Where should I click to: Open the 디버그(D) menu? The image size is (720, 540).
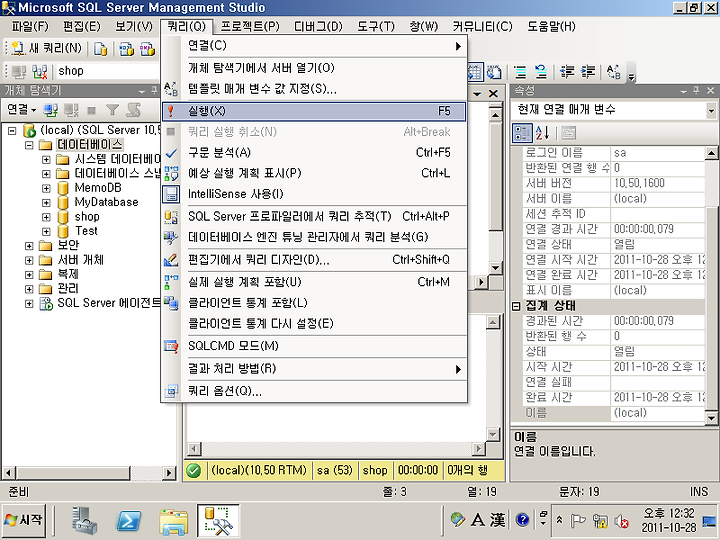pos(318,27)
